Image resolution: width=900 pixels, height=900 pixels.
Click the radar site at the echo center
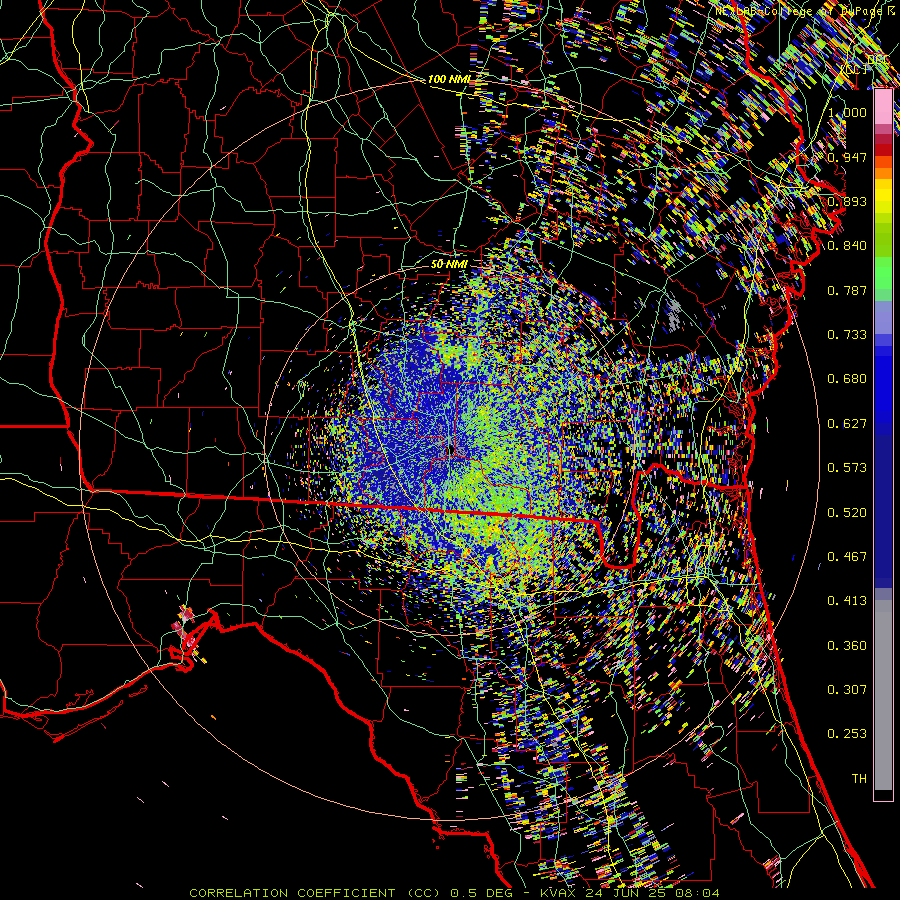(452, 449)
